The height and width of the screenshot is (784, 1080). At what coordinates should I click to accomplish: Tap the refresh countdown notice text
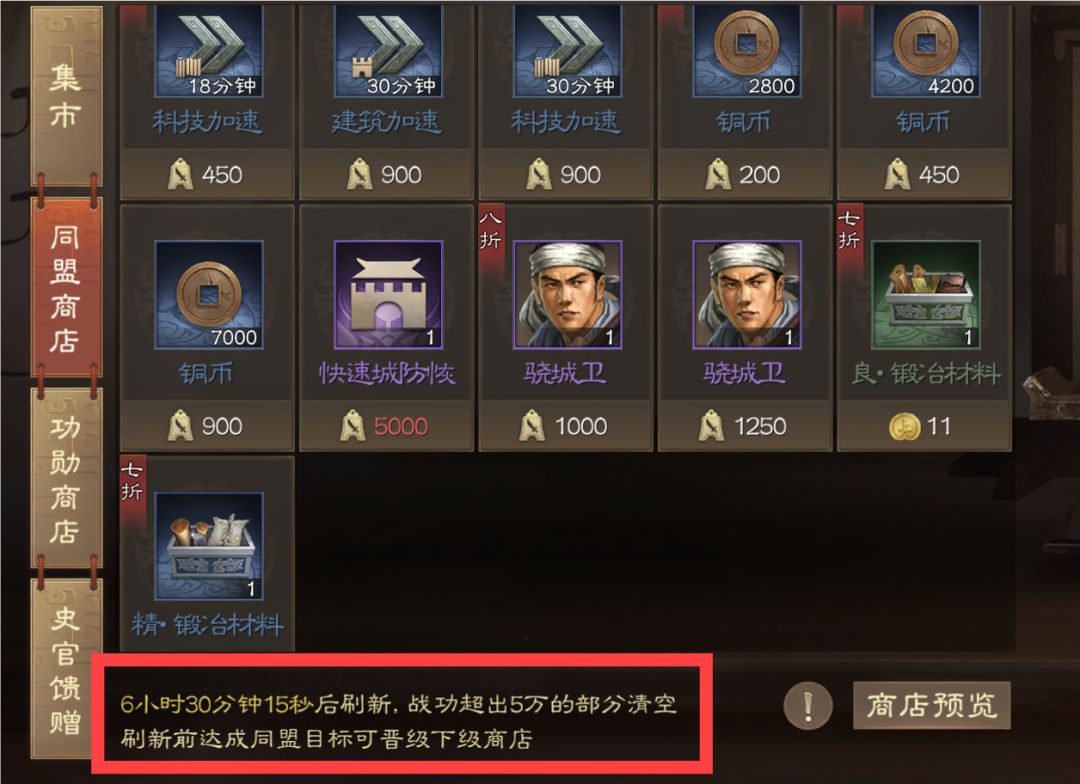[x=399, y=721]
